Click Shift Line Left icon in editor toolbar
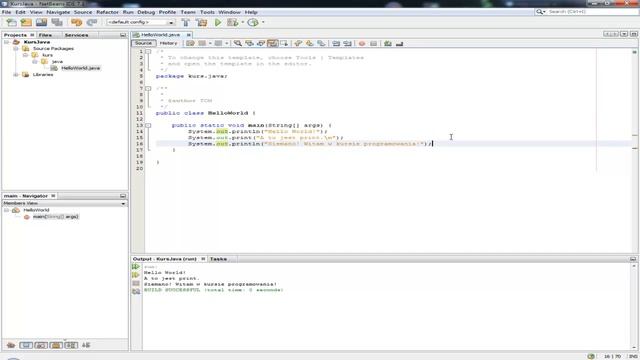The image size is (640, 360). pos(336,43)
